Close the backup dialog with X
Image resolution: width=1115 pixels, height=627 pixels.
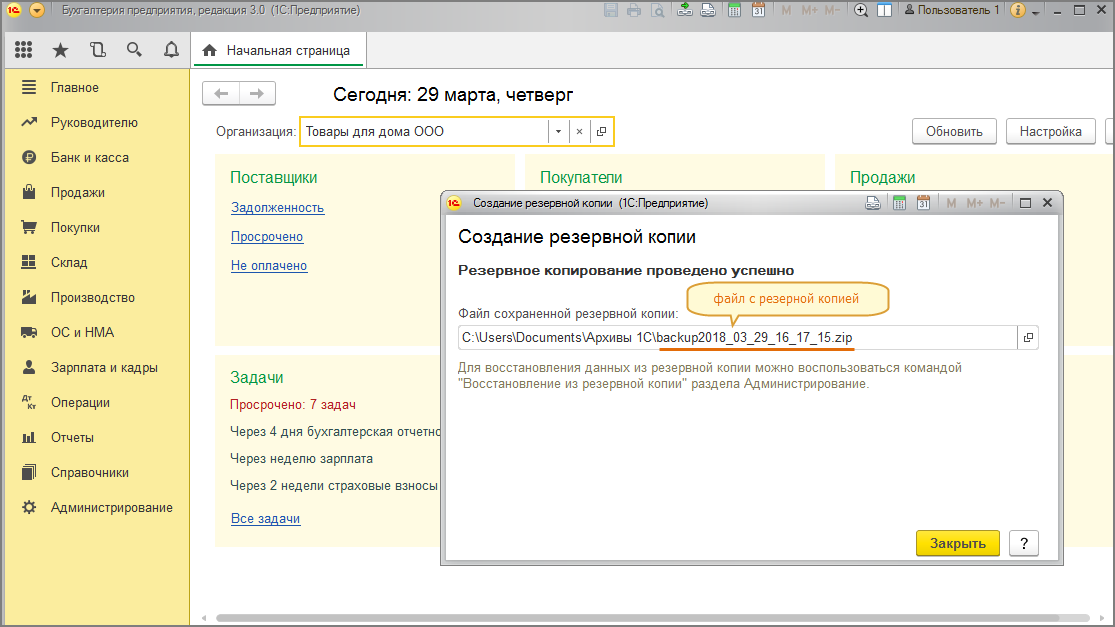[x=1047, y=203]
